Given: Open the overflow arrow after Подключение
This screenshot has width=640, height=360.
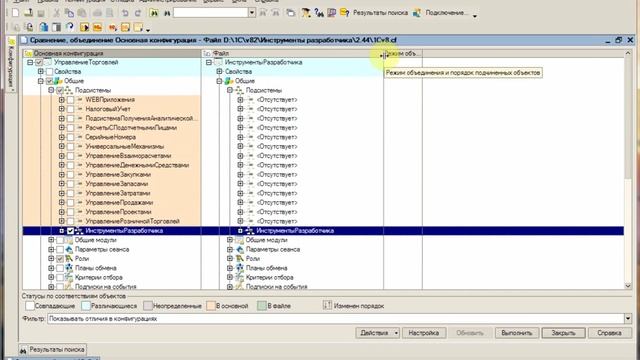Looking at the screenshot, I should 475,16.
